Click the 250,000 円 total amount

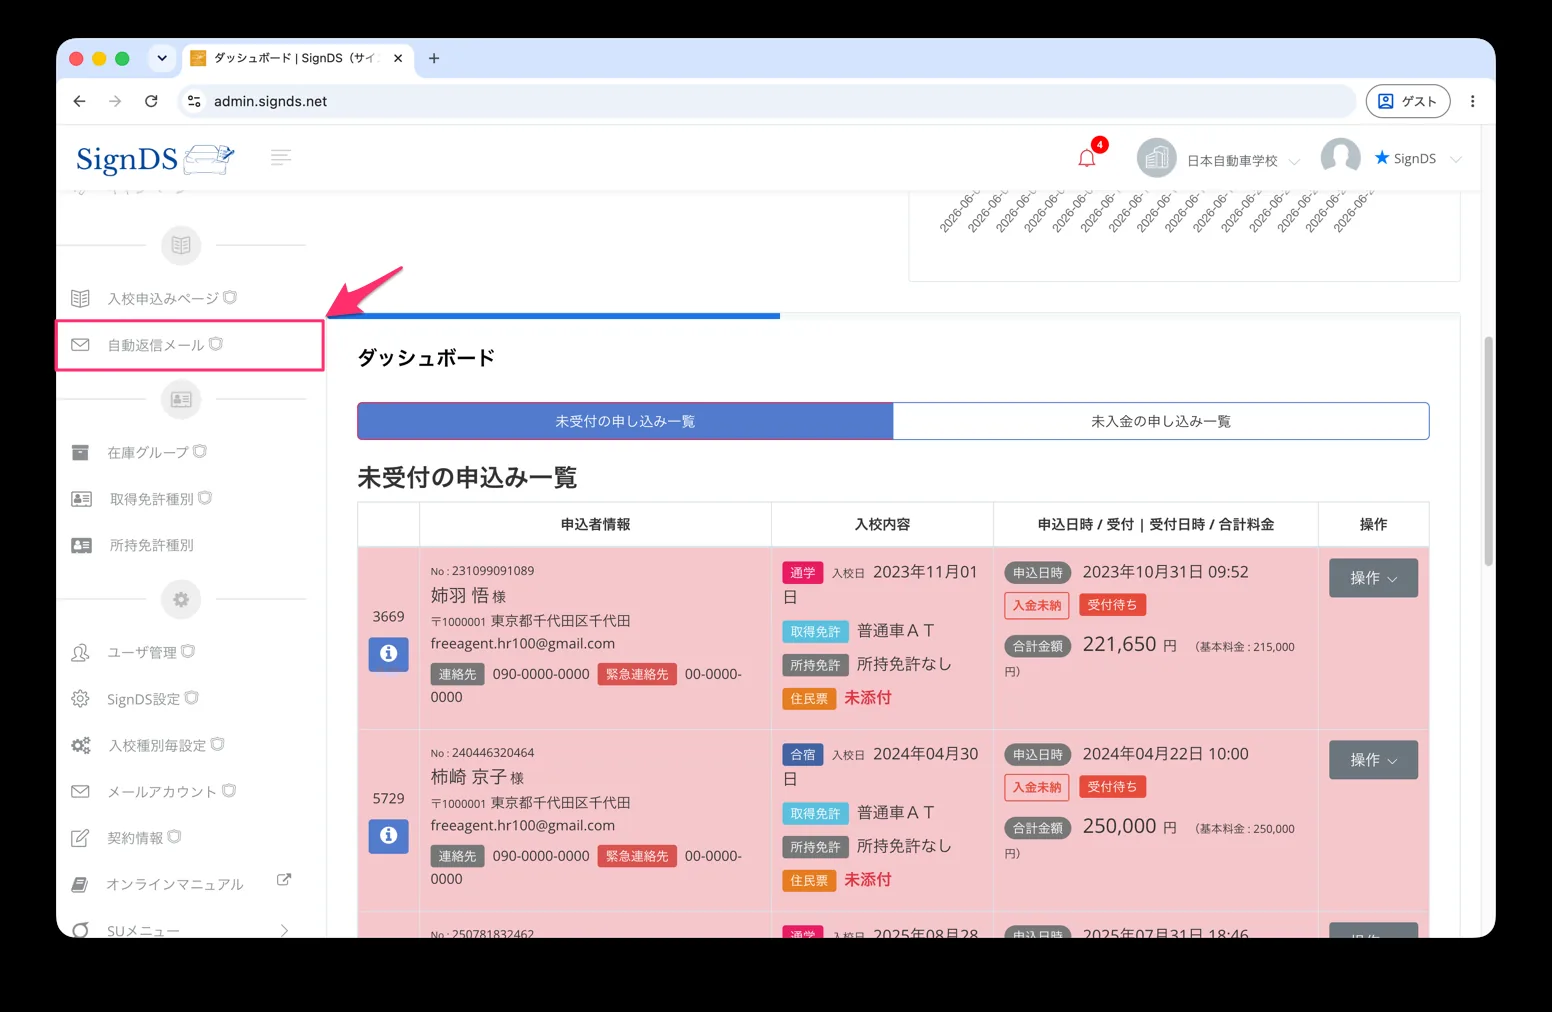[x=1130, y=827]
